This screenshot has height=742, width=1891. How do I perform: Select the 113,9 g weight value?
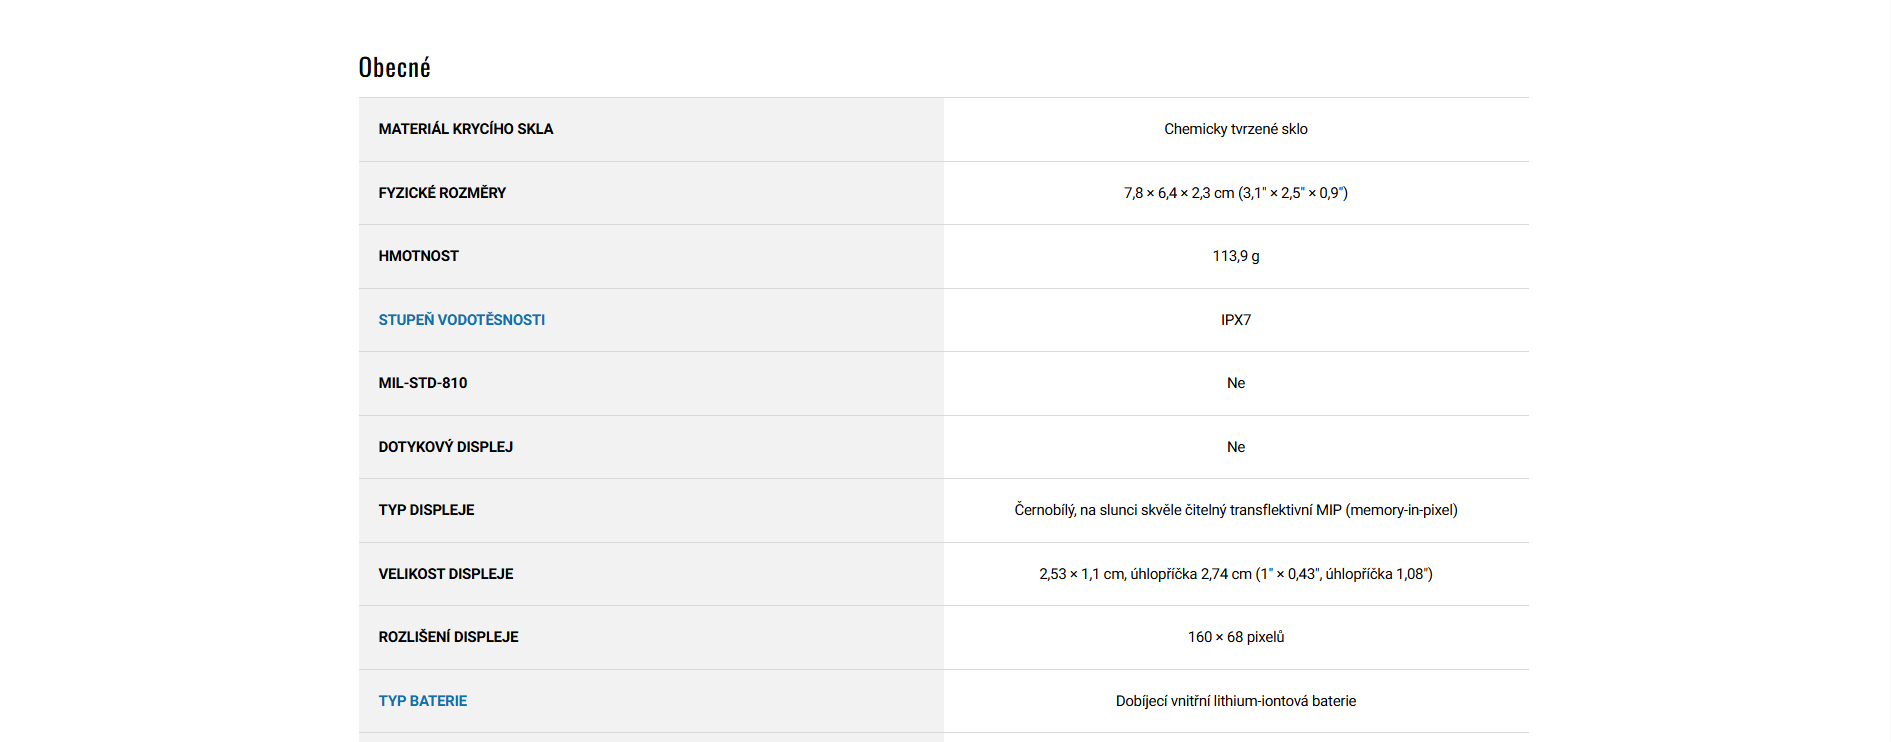pos(1235,256)
